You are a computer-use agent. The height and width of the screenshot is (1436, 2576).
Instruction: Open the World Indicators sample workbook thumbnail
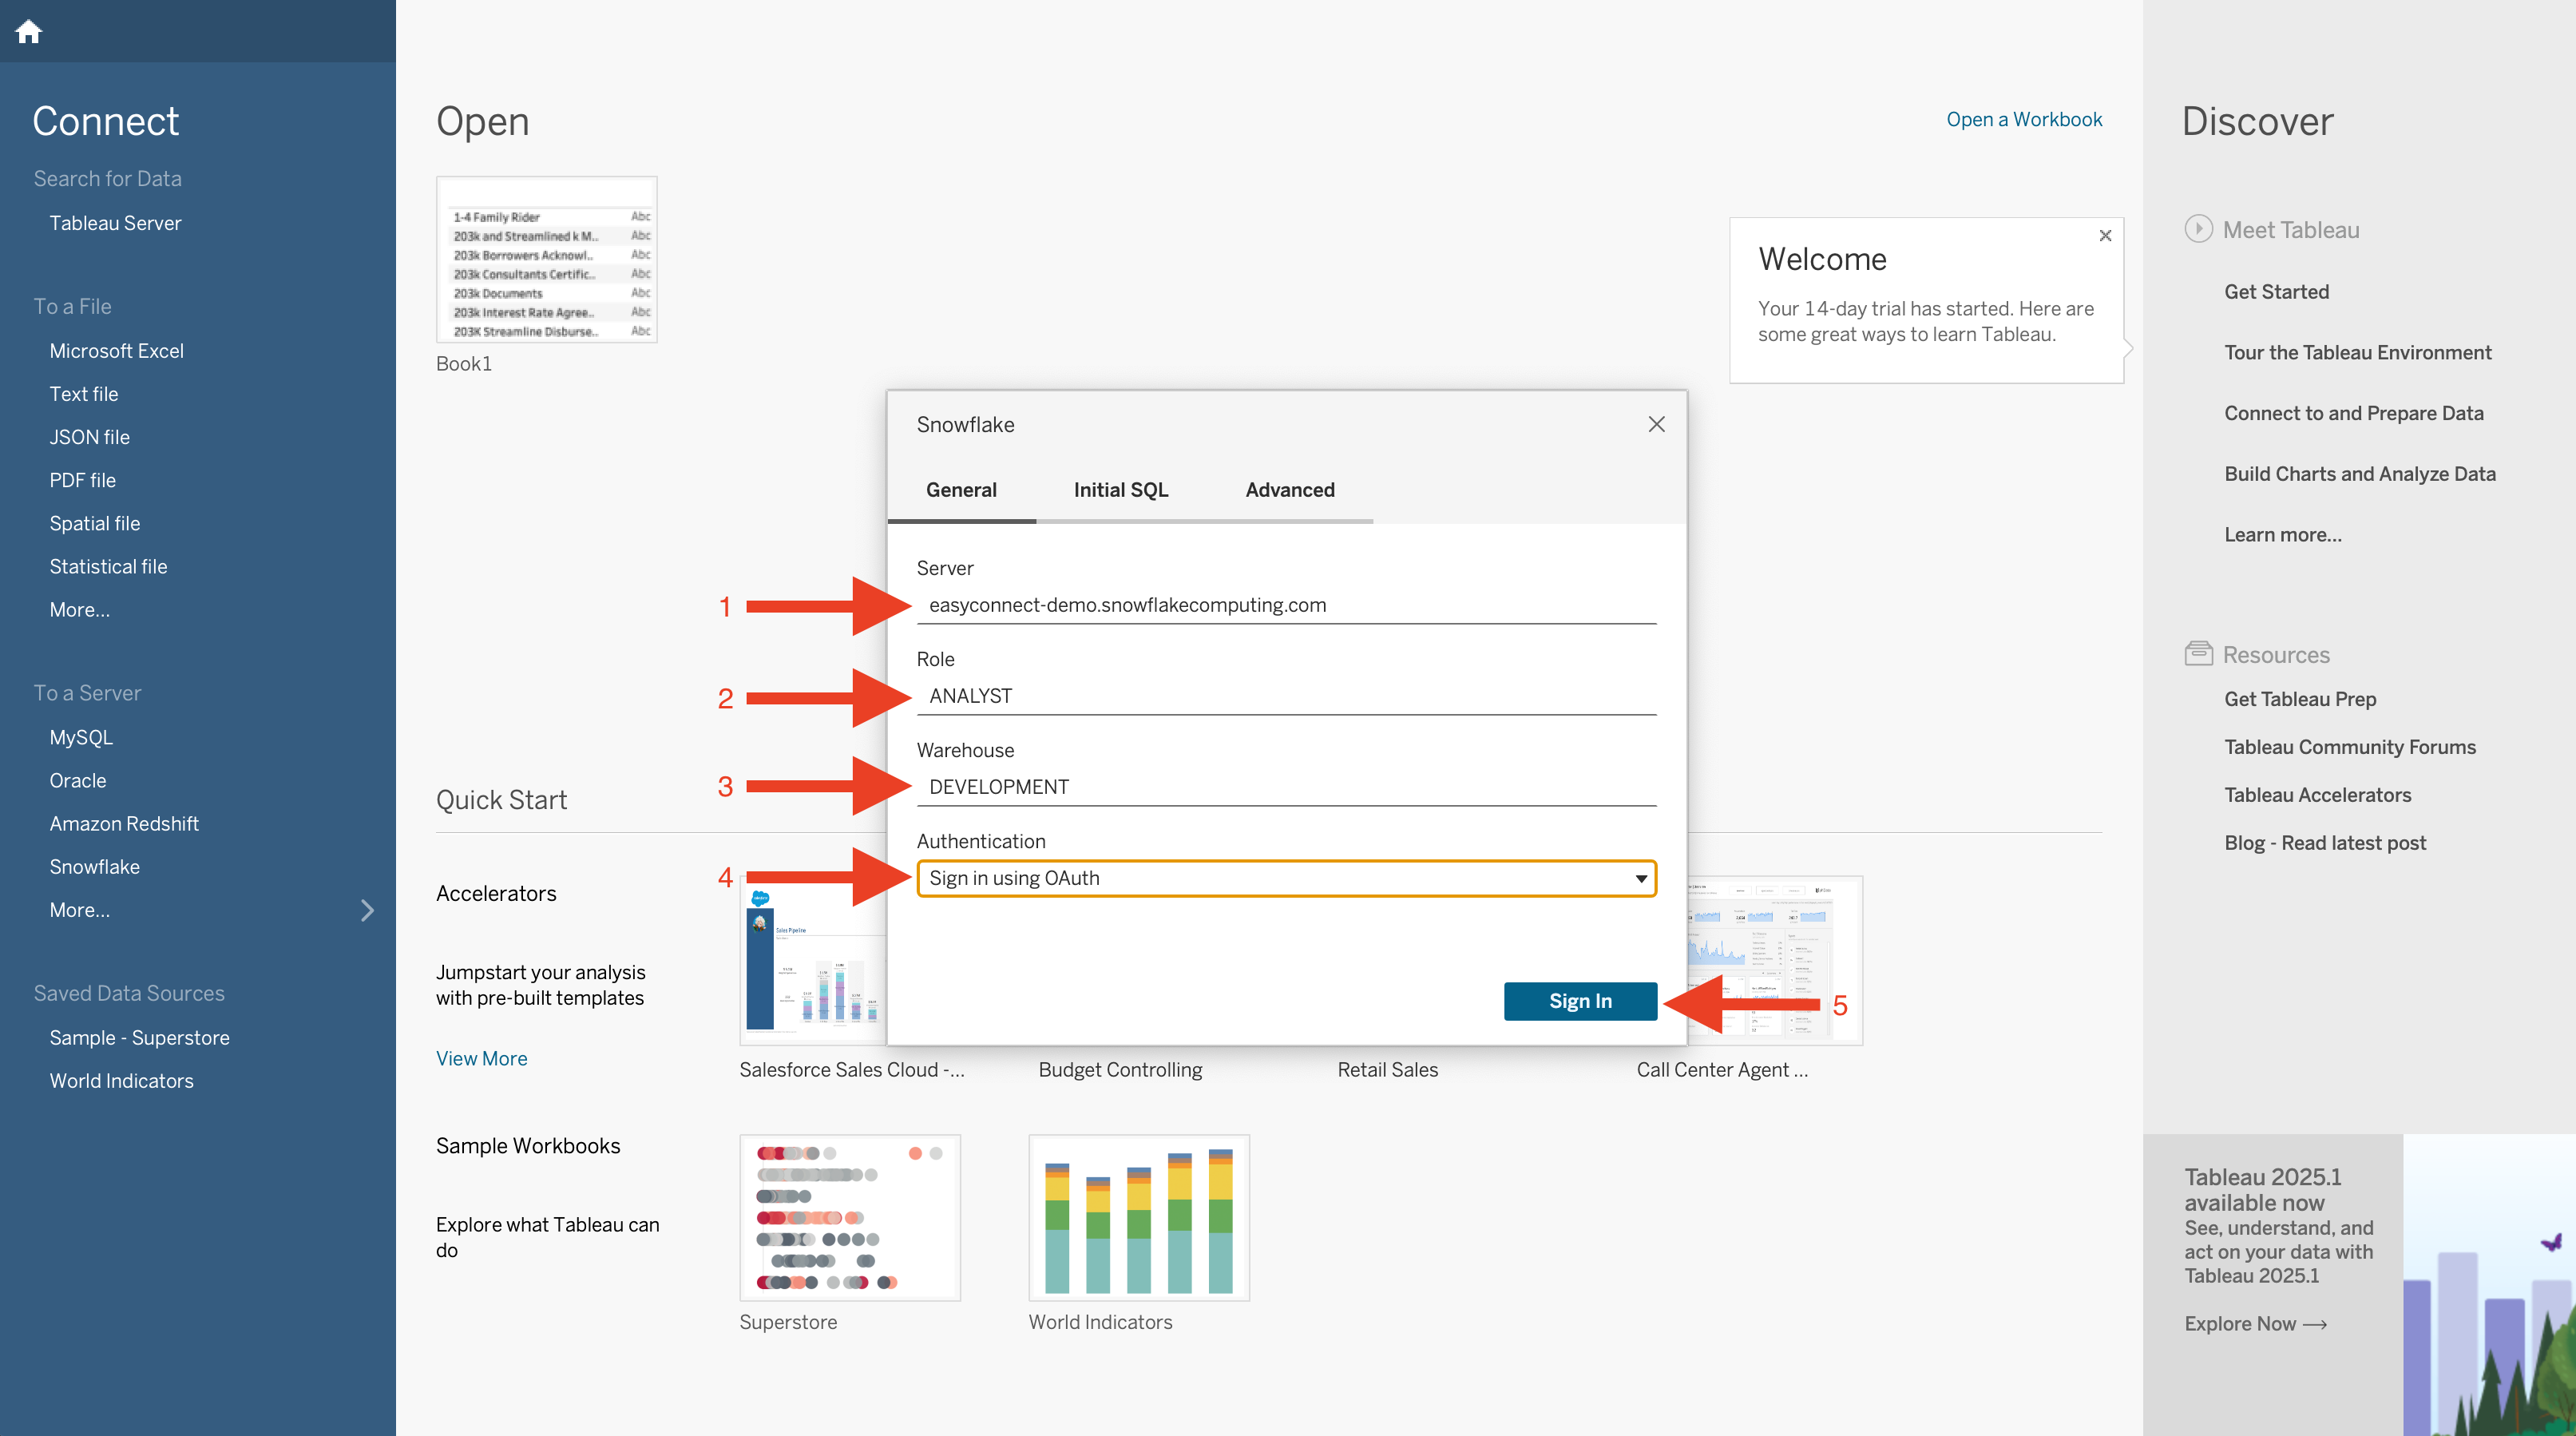[x=1138, y=1217]
